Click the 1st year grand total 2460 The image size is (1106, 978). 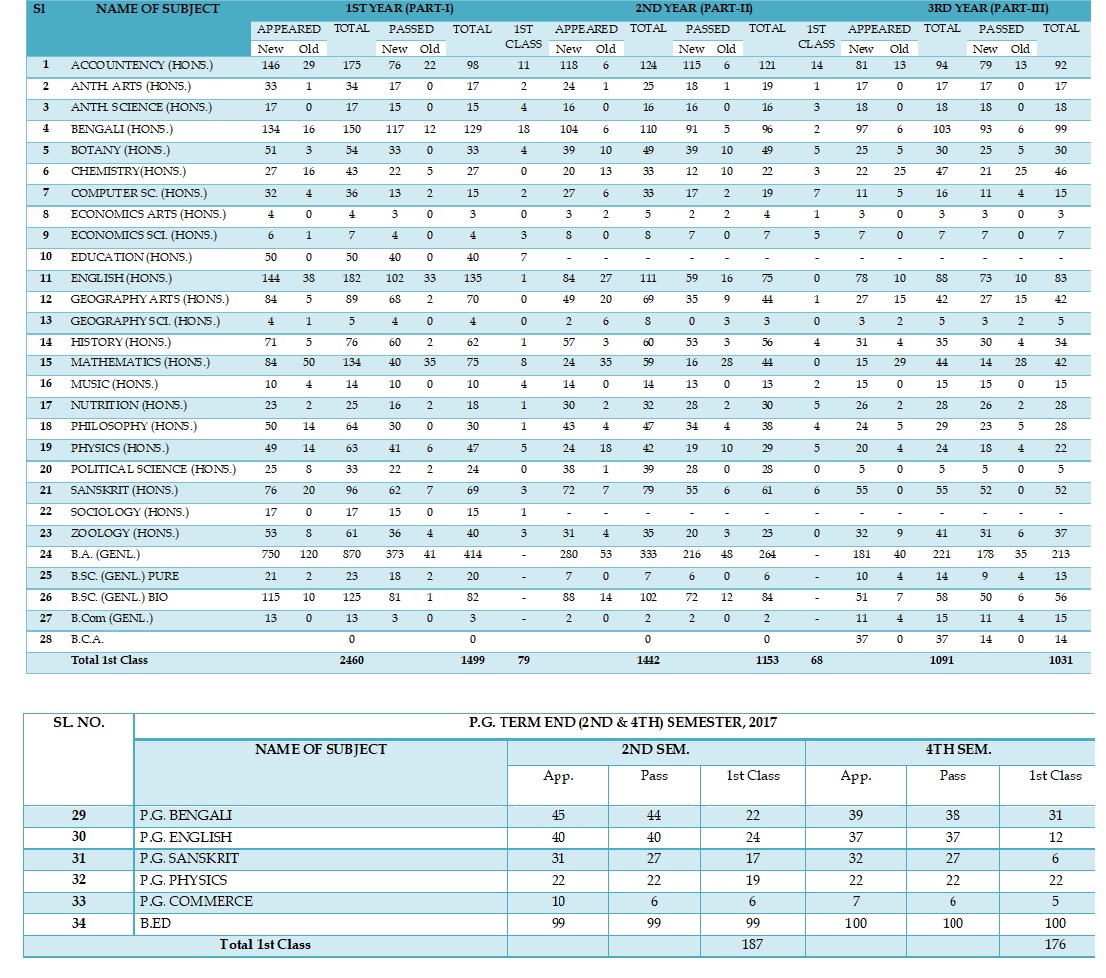tap(351, 661)
